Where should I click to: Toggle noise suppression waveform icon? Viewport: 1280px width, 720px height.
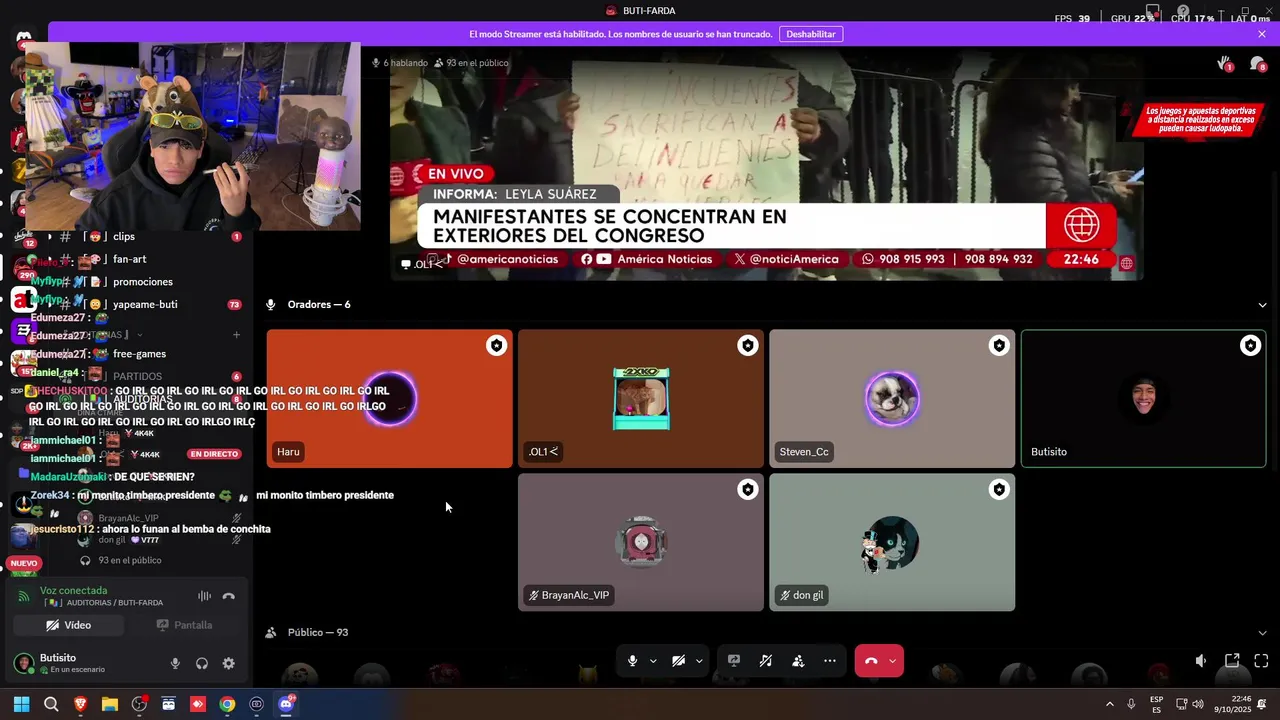204,596
